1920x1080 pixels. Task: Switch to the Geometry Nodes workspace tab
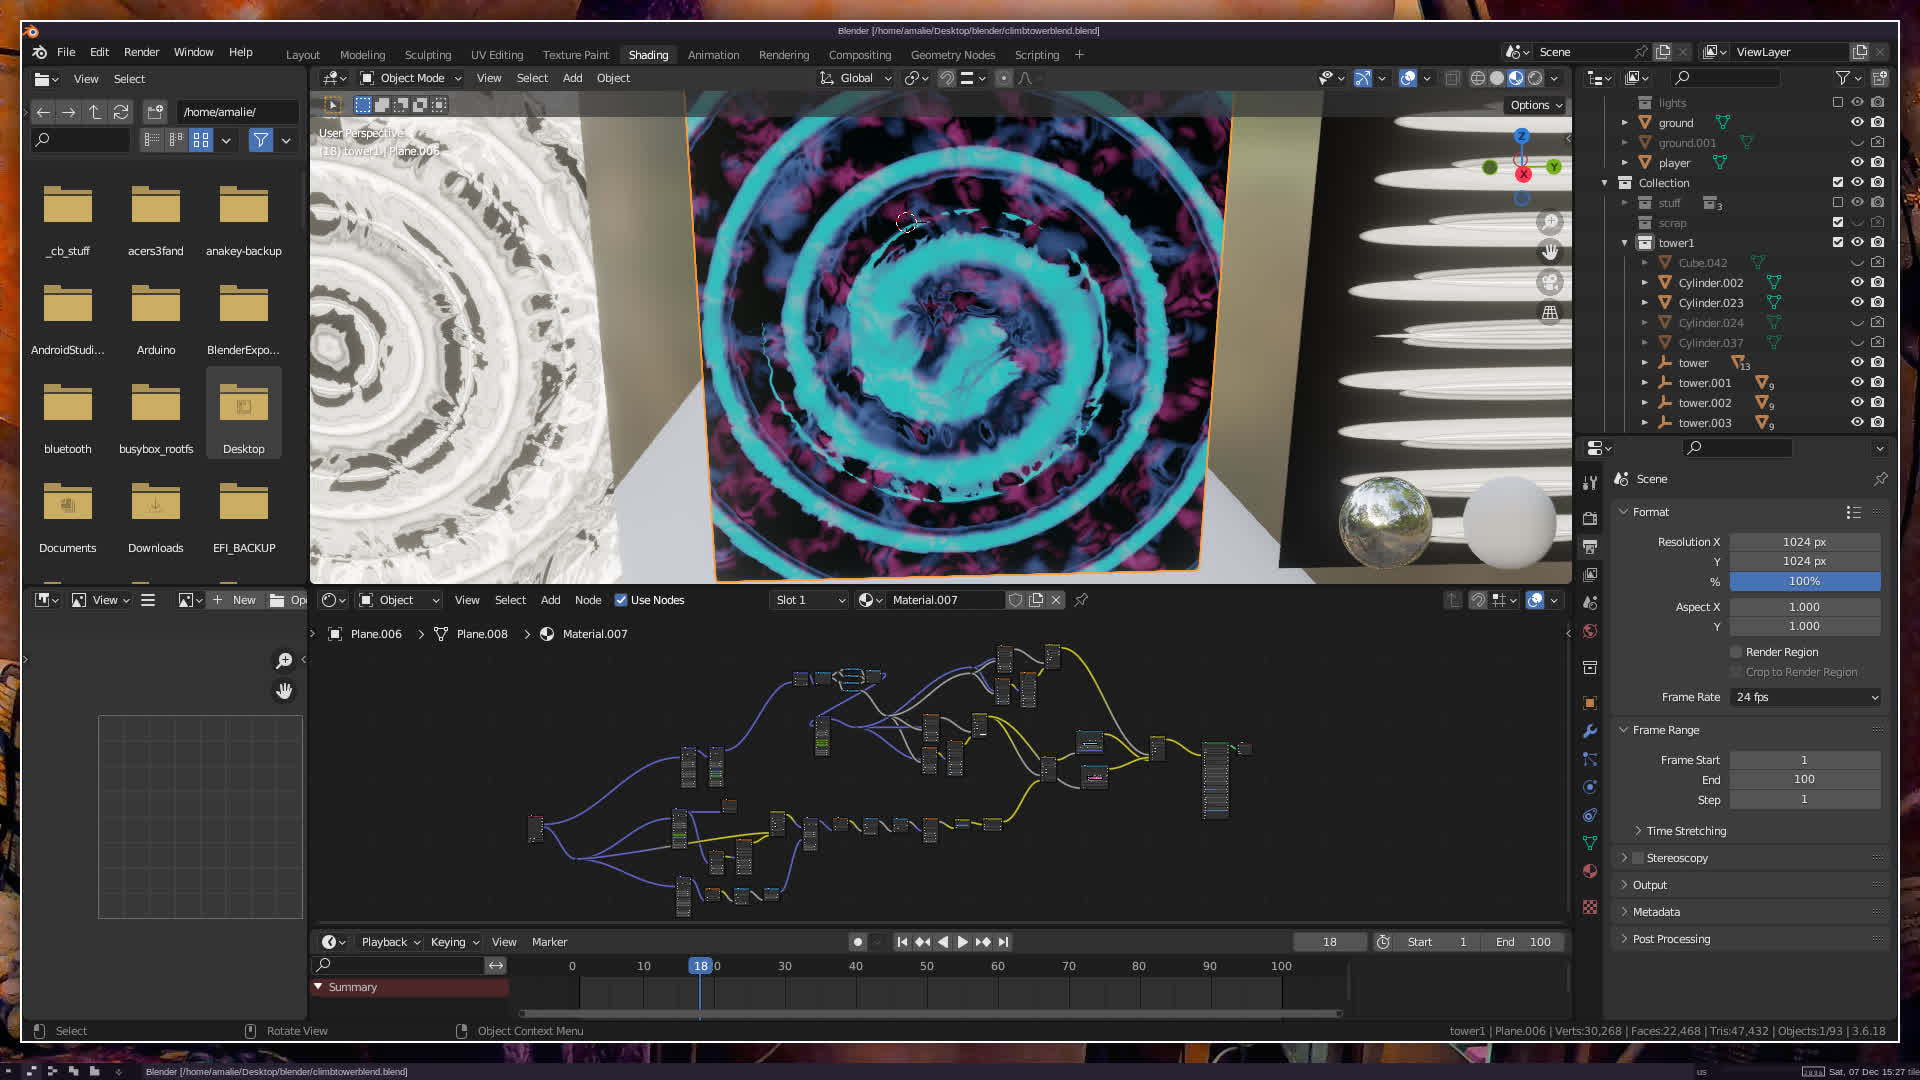952,55
